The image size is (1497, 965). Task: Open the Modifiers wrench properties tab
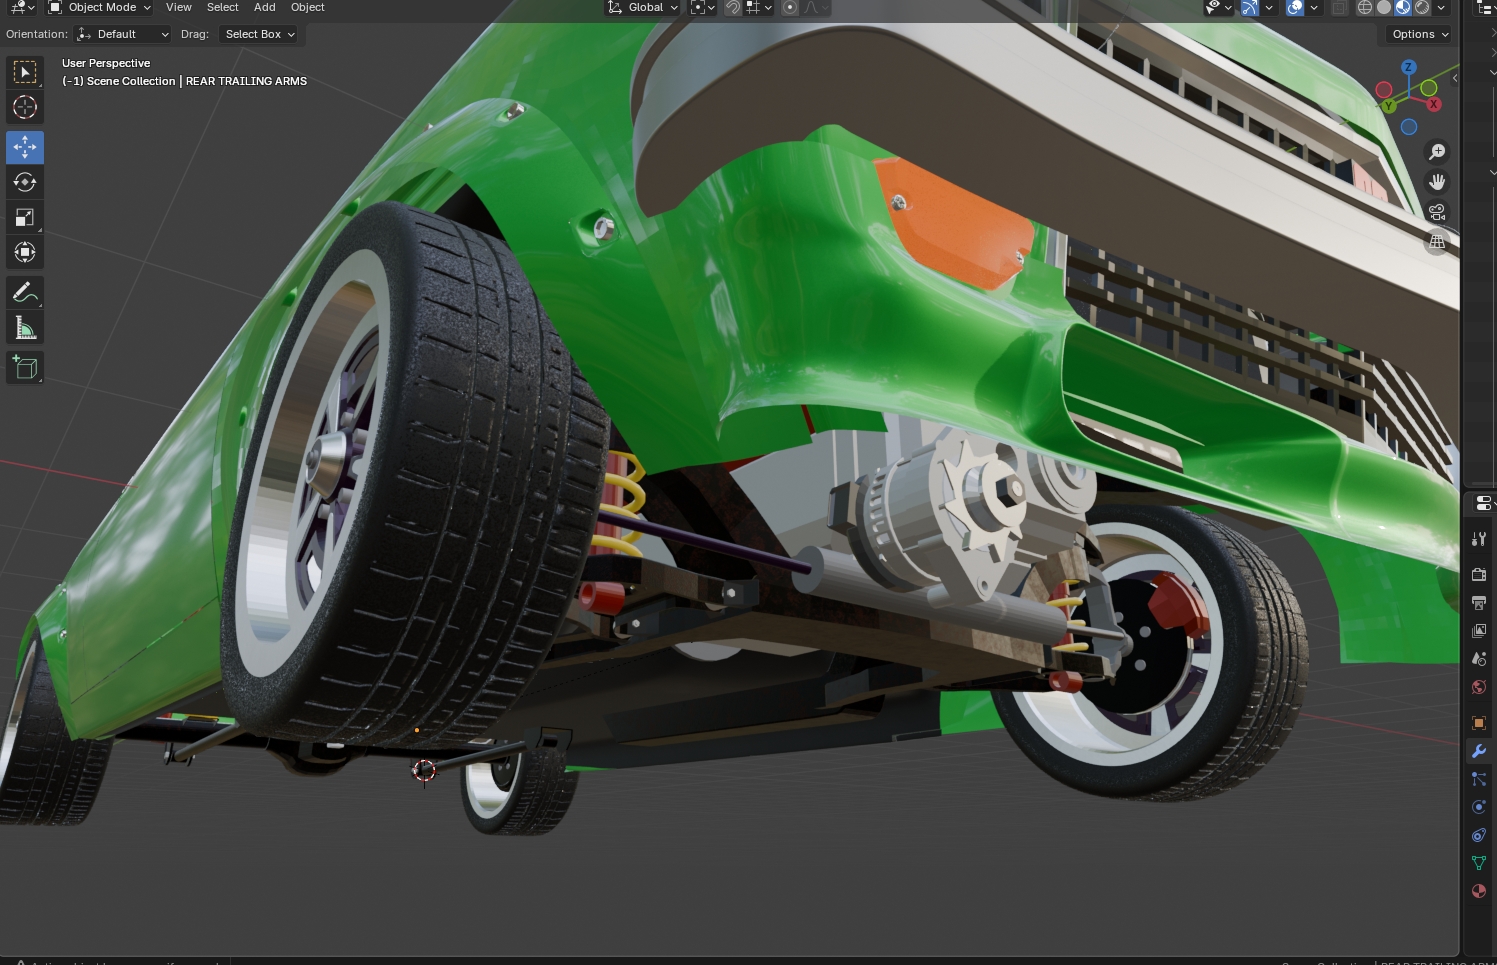(1479, 751)
